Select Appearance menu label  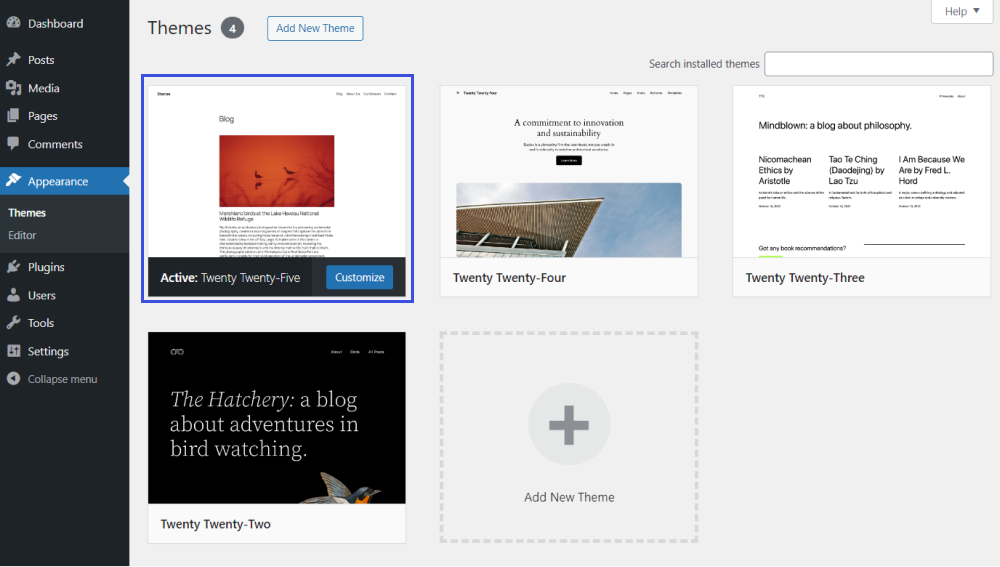coord(58,181)
